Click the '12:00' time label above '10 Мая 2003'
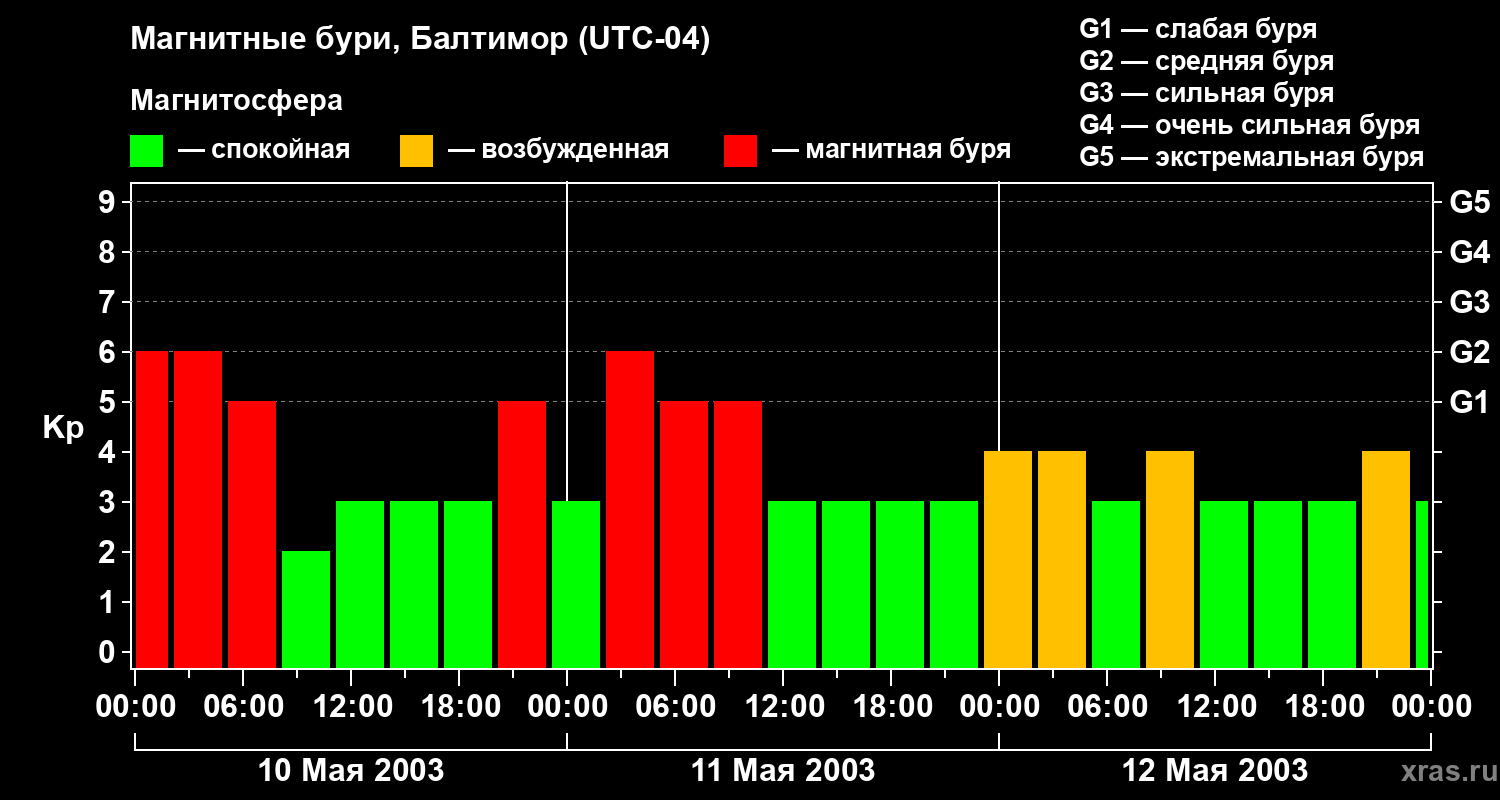This screenshot has width=1500, height=800. tap(351, 706)
